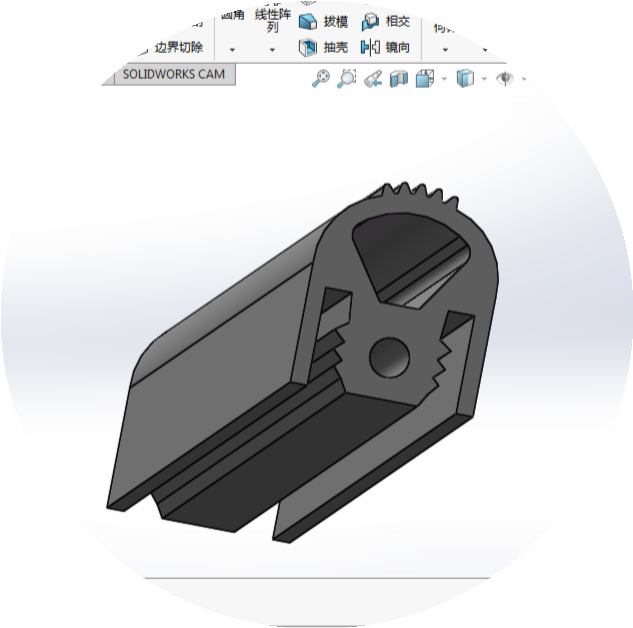The image size is (633, 628).
Task: Select the Draft (拔模) tool
Action: (x=323, y=21)
